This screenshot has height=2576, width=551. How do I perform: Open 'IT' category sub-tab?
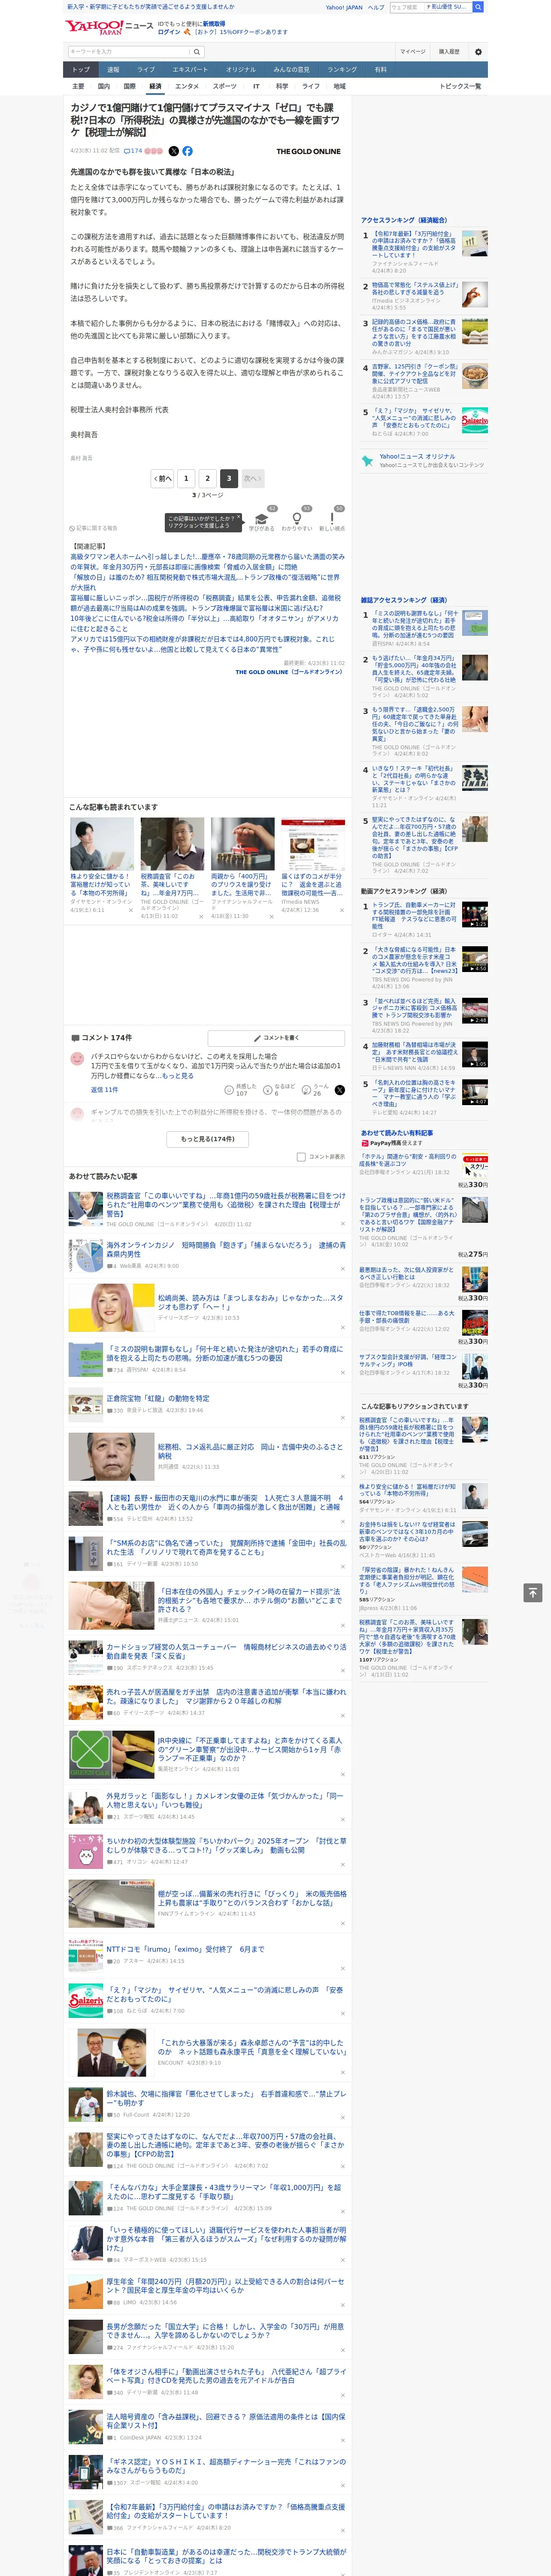tap(256, 86)
